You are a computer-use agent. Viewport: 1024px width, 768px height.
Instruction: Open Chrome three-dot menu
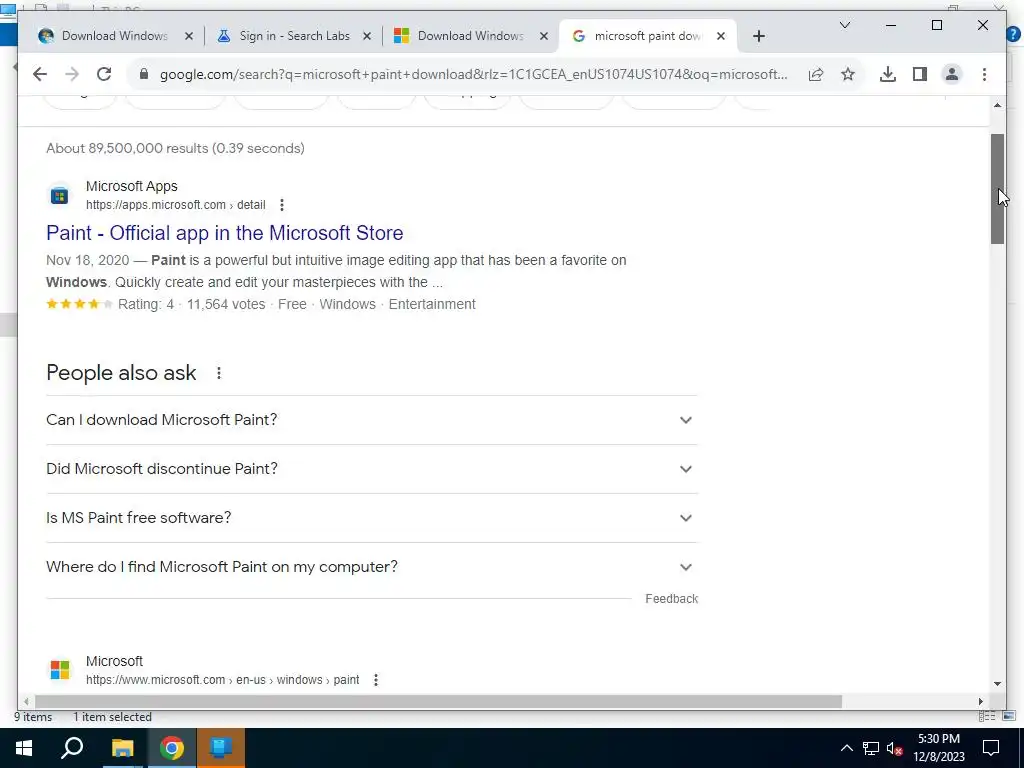[984, 74]
